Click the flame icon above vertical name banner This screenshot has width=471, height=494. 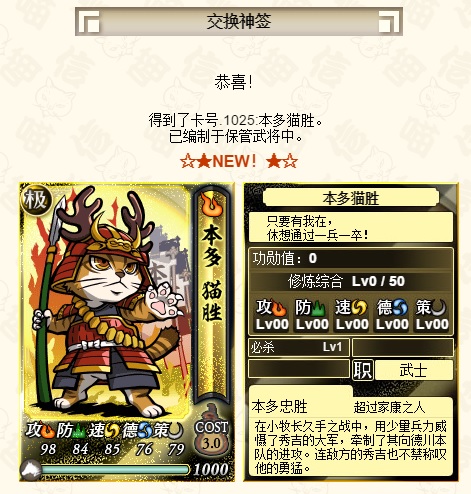(x=212, y=204)
